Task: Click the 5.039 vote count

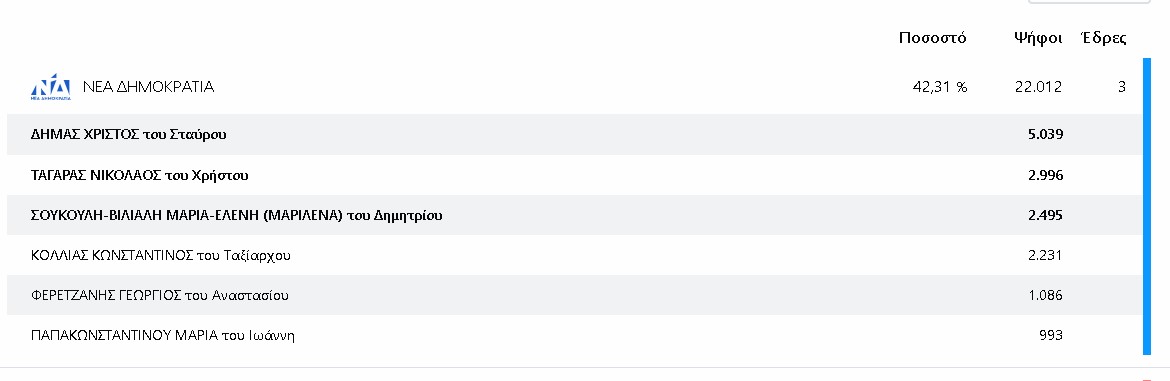Action: (x=1045, y=135)
